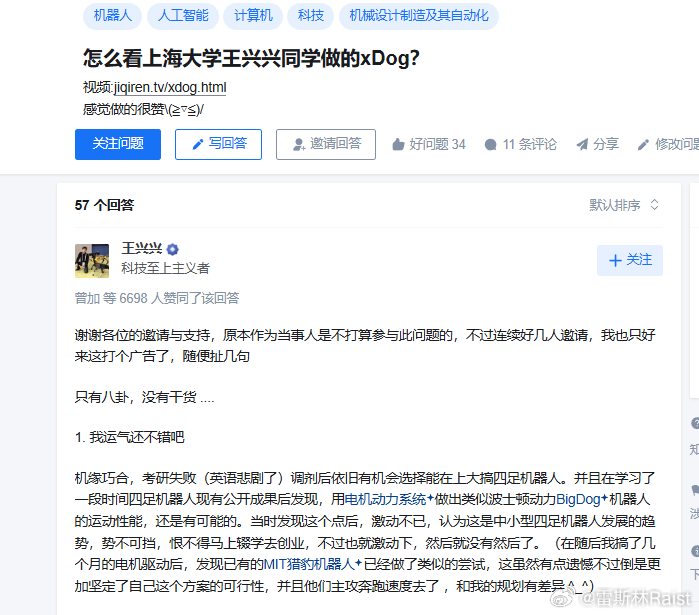Screen dimensions: 699x615
Task: Open the jiqiren.tv/xdog.html video link
Action: [x=170, y=87]
